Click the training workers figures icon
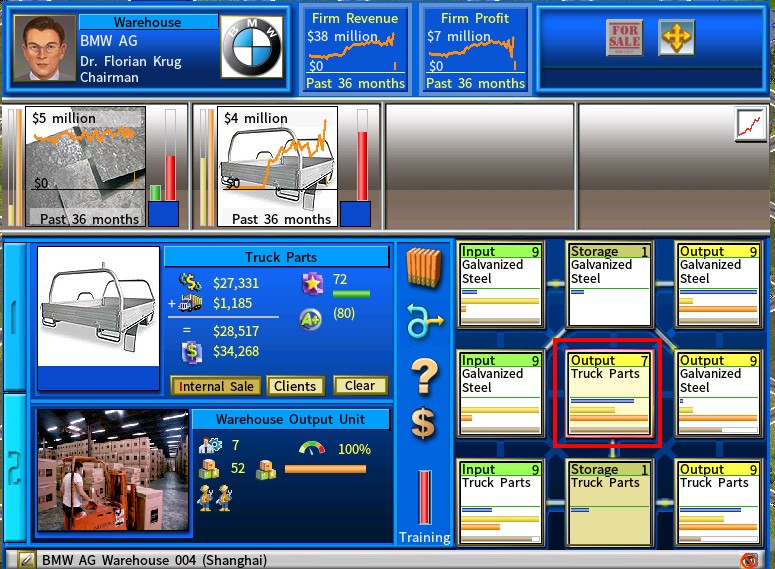 tap(215, 497)
